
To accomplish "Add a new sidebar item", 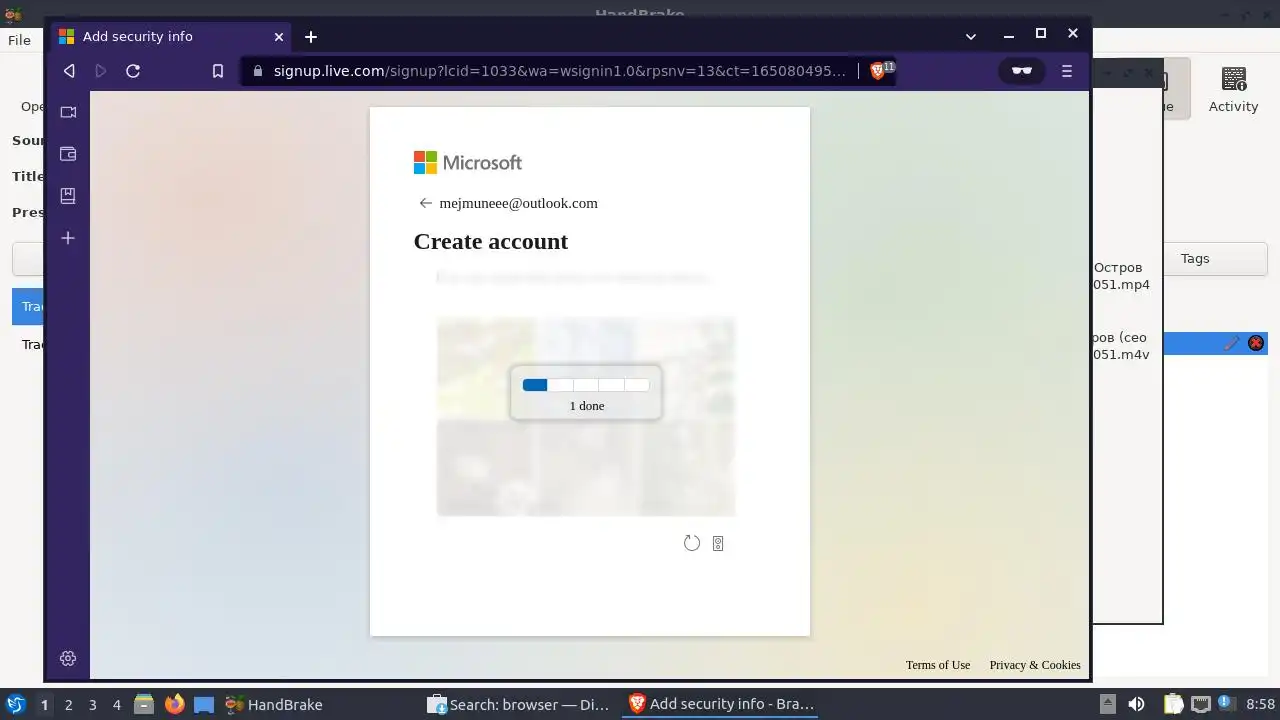I will click(x=68, y=238).
